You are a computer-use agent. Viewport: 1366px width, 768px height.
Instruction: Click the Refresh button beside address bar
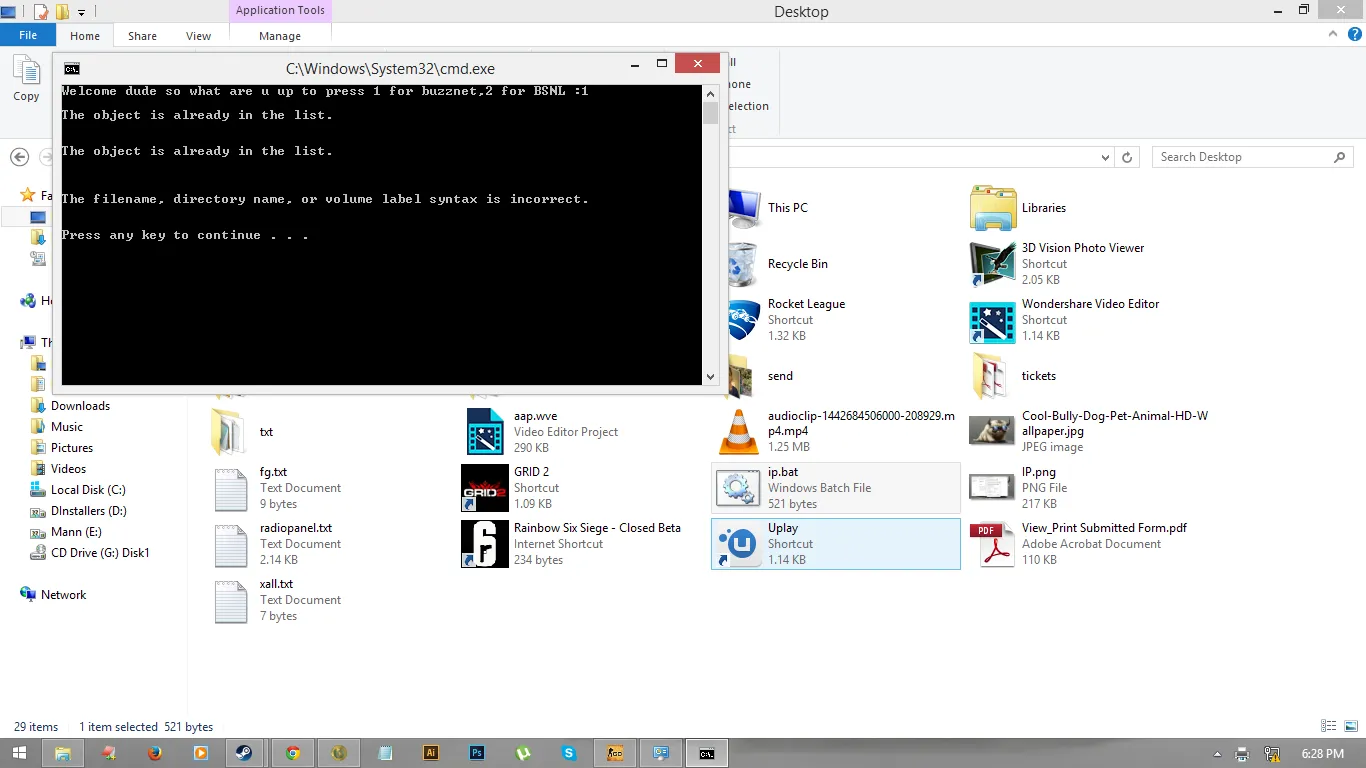1127,157
